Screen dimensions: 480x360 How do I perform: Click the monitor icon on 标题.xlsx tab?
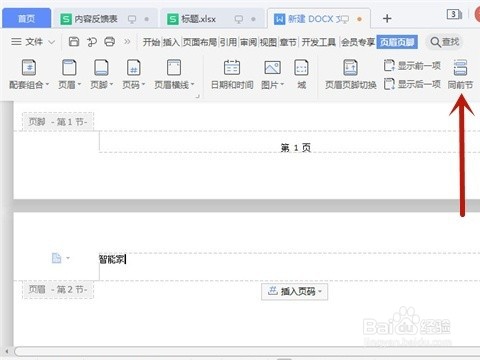coord(239,19)
